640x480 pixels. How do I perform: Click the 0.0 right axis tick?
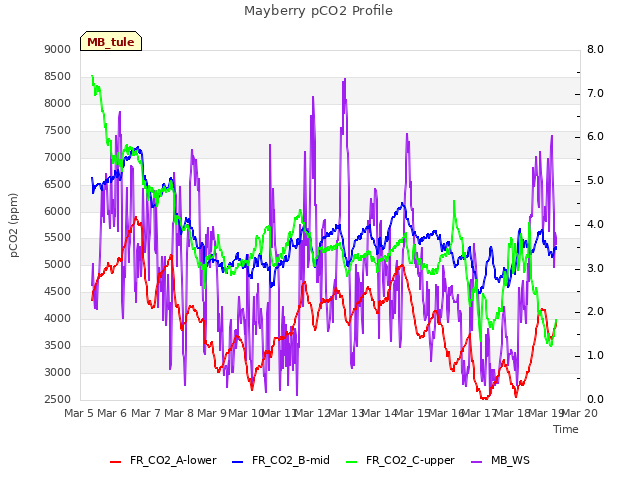(595, 399)
